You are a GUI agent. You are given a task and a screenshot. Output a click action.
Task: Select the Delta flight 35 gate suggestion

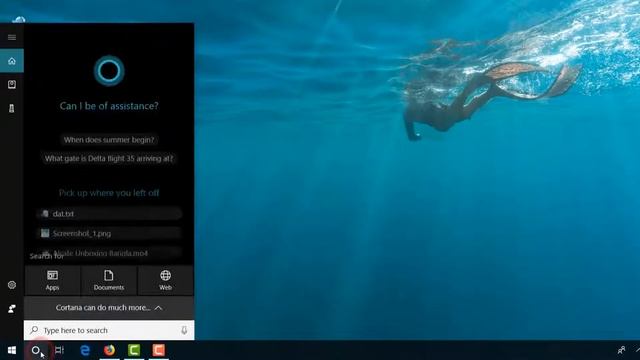[109, 158]
